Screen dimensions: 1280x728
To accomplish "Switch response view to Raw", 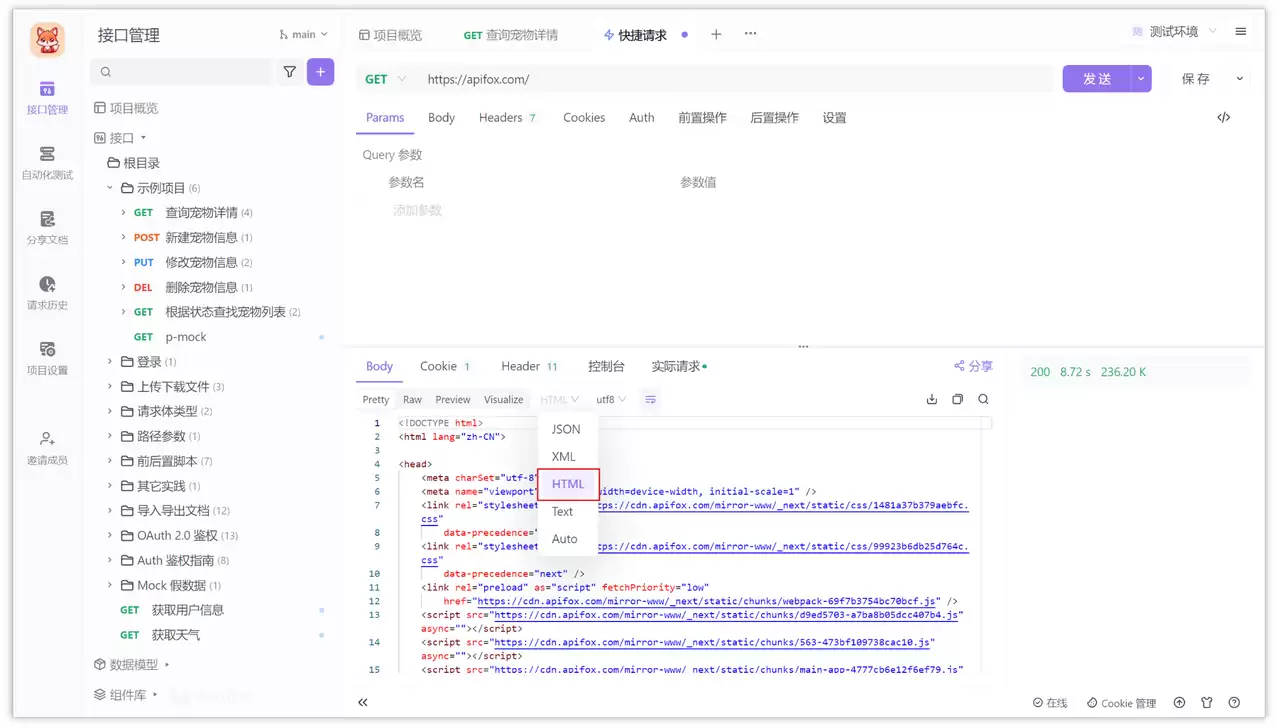I will click(412, 399).
